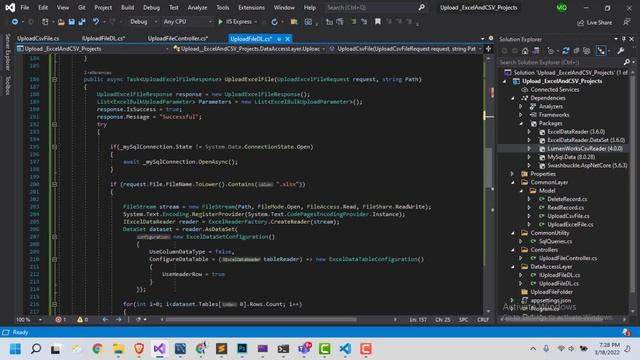The height and width of the screenshot is (360, 640).
Task: Collapse ConfigureDataTable block at line 210
Action: [x=54, y=259]
